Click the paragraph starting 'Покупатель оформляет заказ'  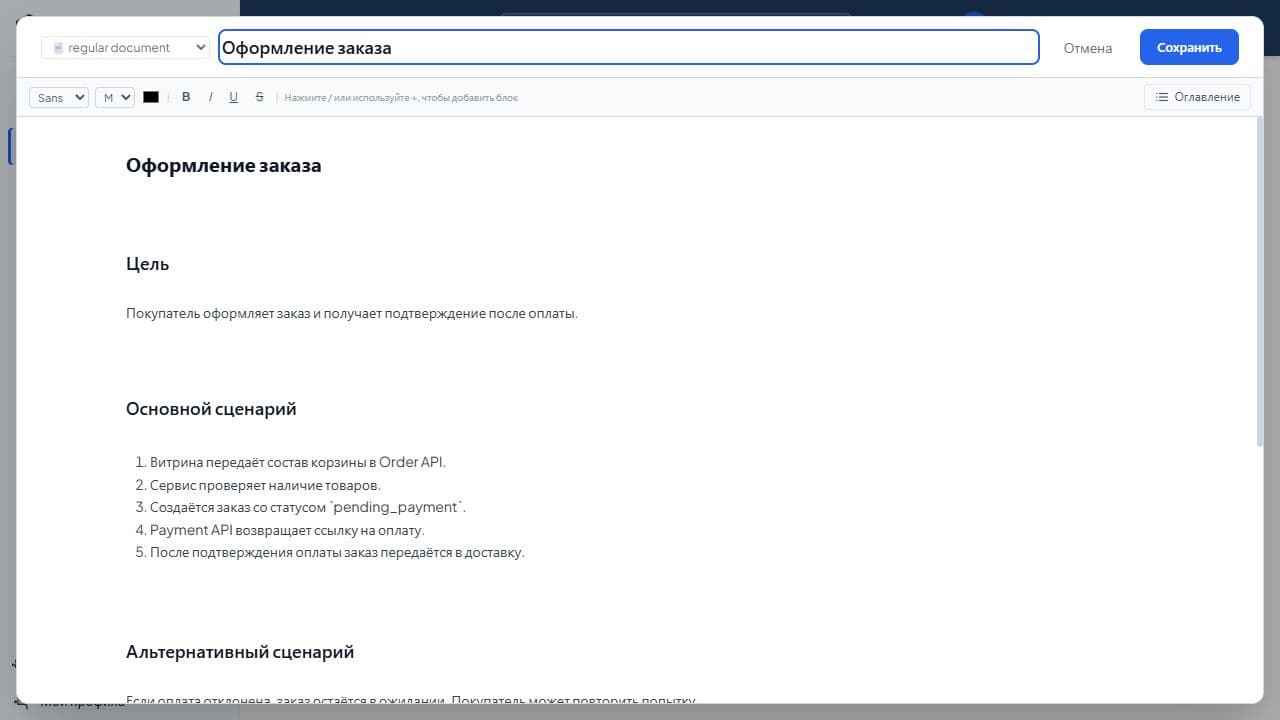tap(352, 313)
